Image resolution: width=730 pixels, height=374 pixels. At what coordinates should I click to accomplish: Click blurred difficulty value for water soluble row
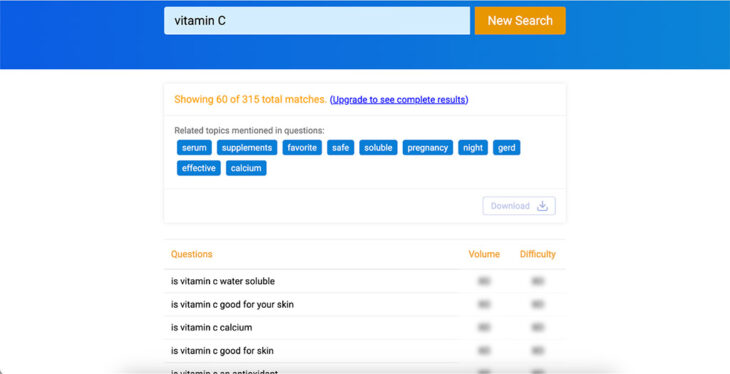tap(538, 281)
